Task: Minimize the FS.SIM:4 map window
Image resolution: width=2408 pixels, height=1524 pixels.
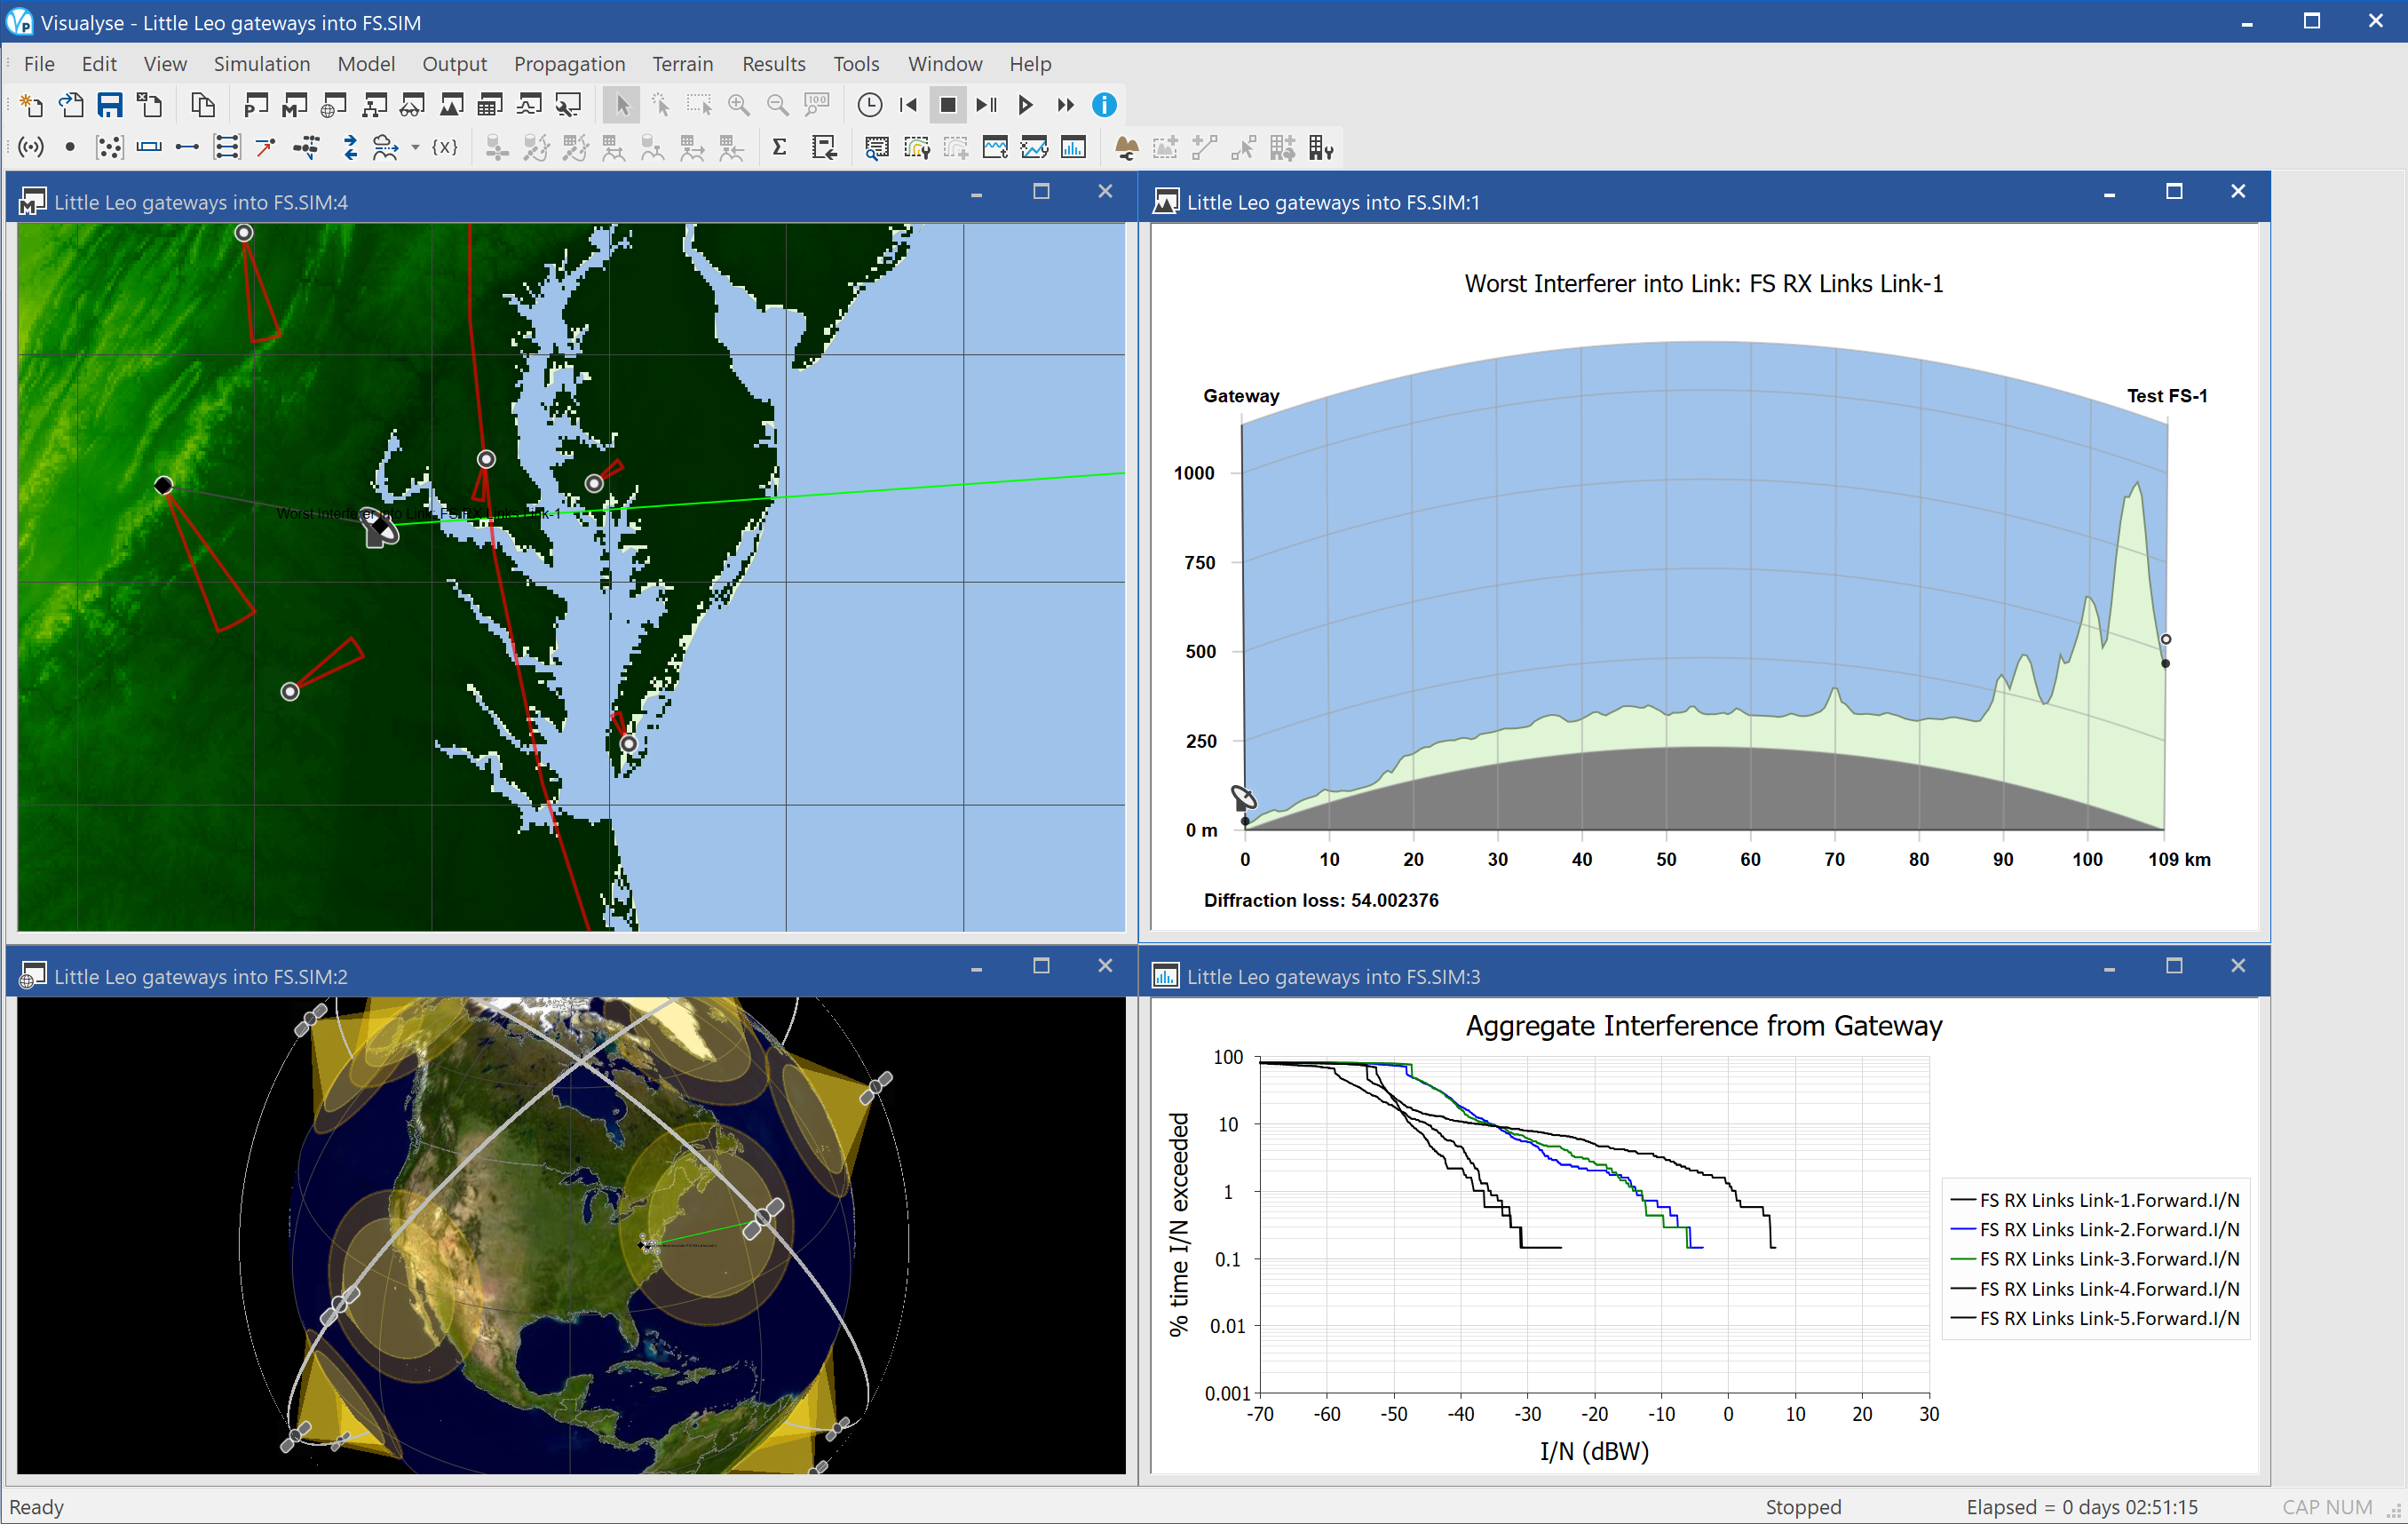Action: coord(976,192)
